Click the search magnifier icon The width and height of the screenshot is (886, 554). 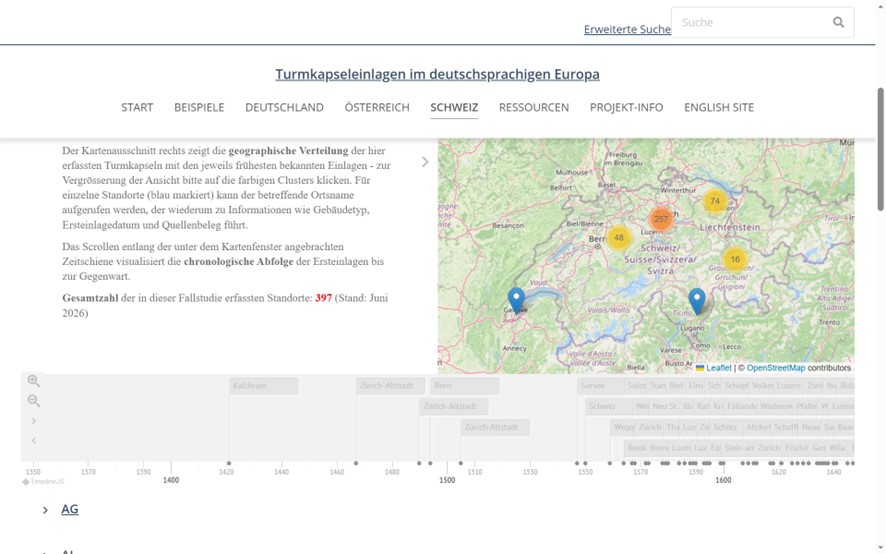pyautogui.click(x=838, y=22)
